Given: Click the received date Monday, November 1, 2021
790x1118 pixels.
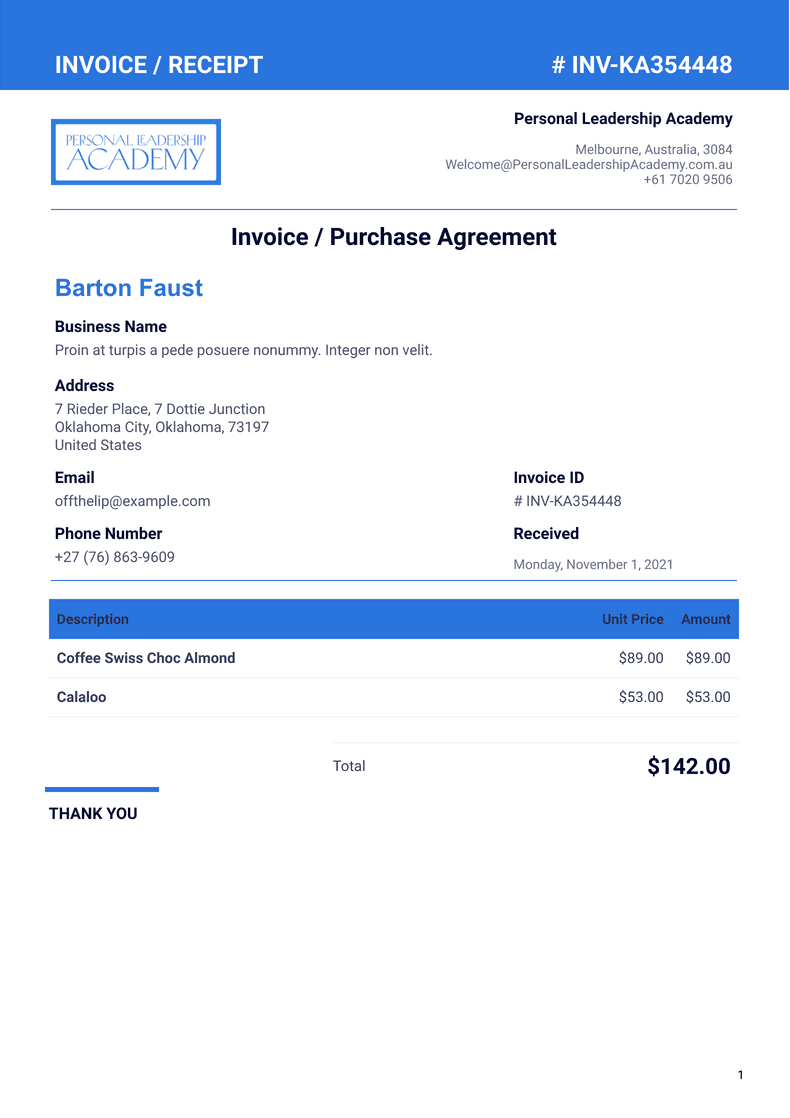Looking at the screenshot, I should click(x=593, y=564).
